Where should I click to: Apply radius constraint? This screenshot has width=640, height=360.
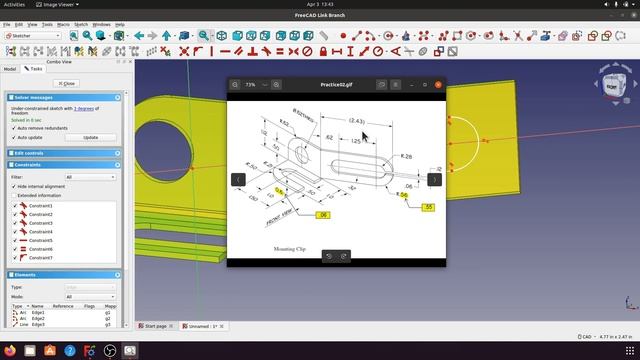378,52
